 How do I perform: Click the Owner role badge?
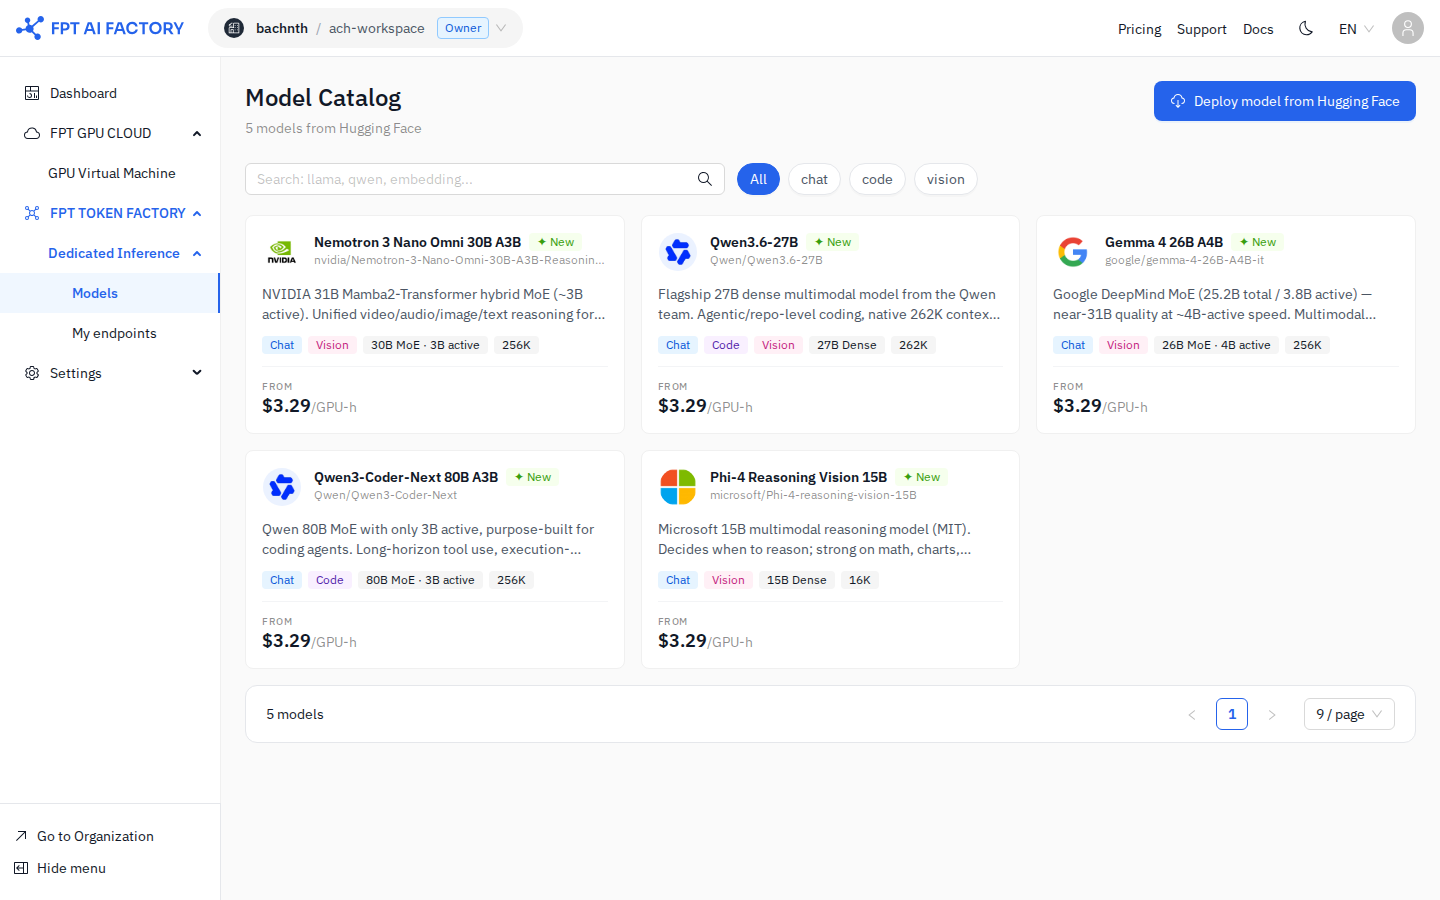point(463,28)
